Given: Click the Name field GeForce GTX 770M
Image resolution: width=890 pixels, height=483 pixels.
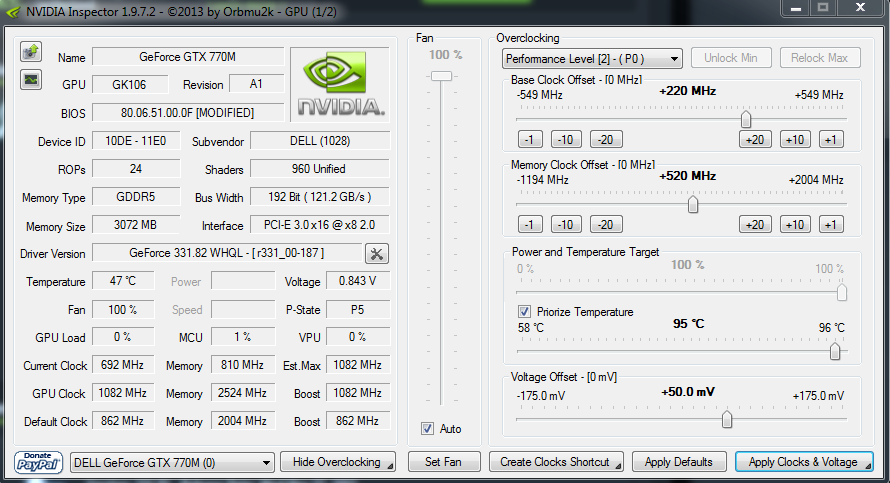Looking at the screenshot, I should [188, 57].
